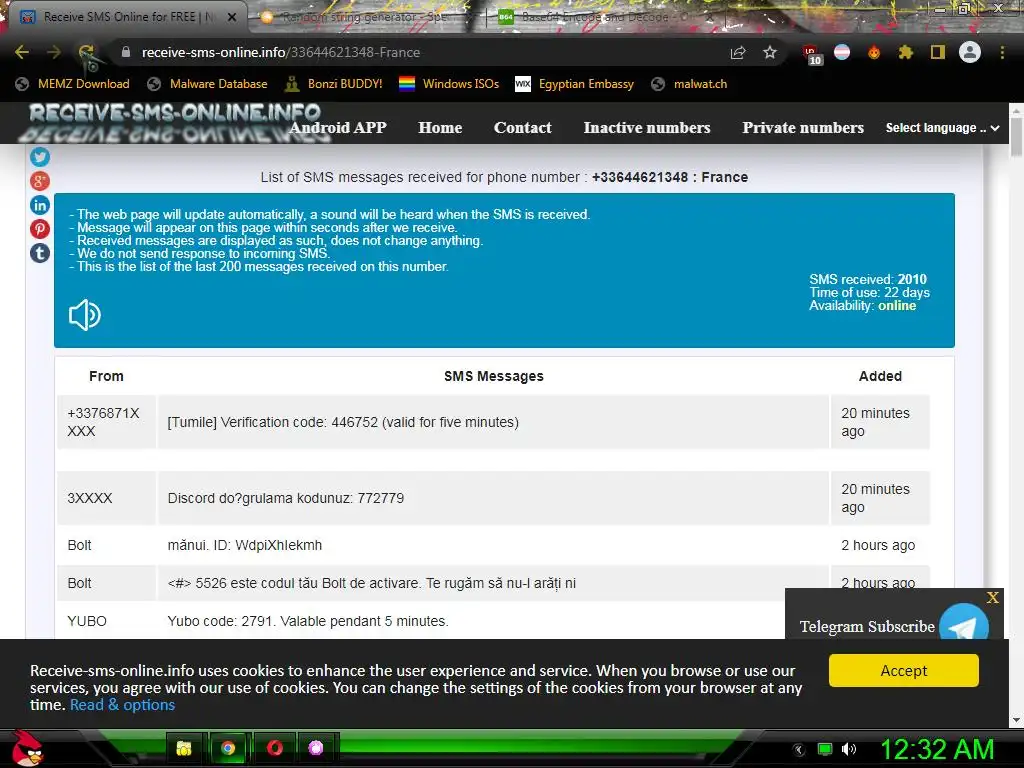Image resolution: width=1024 pixels, height=768 pixels.
Task: Open the Inactive numbers menu item
Action: tap(647, 128)
